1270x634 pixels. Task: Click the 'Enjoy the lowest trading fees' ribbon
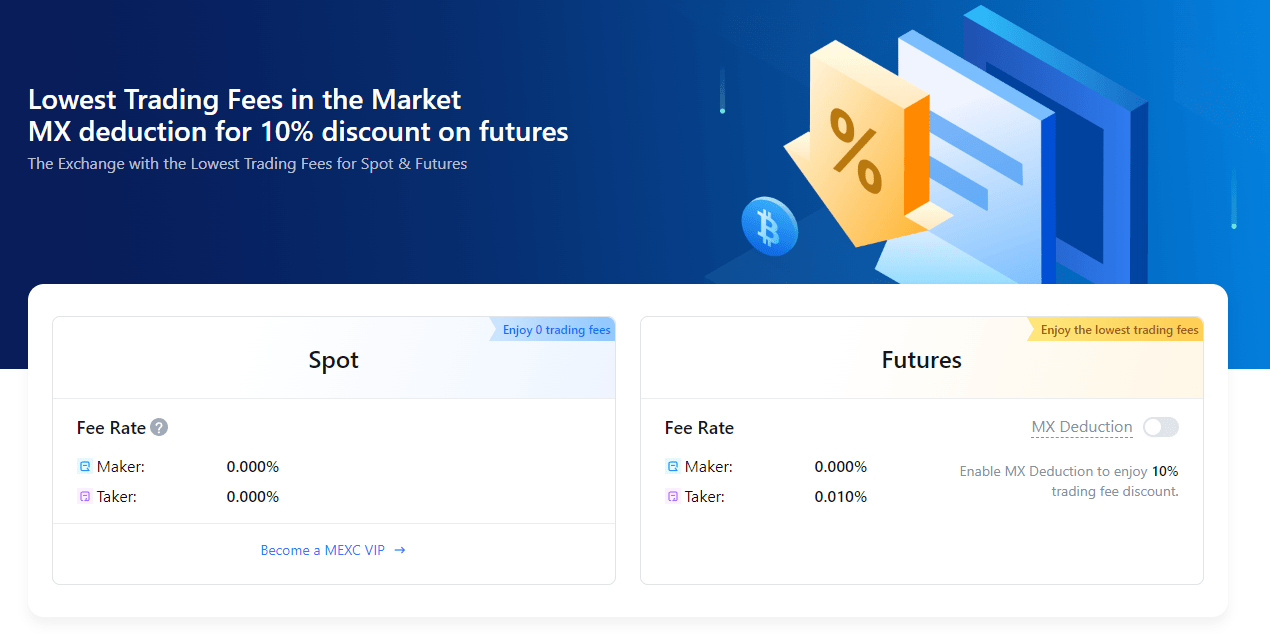point(1115,329)
